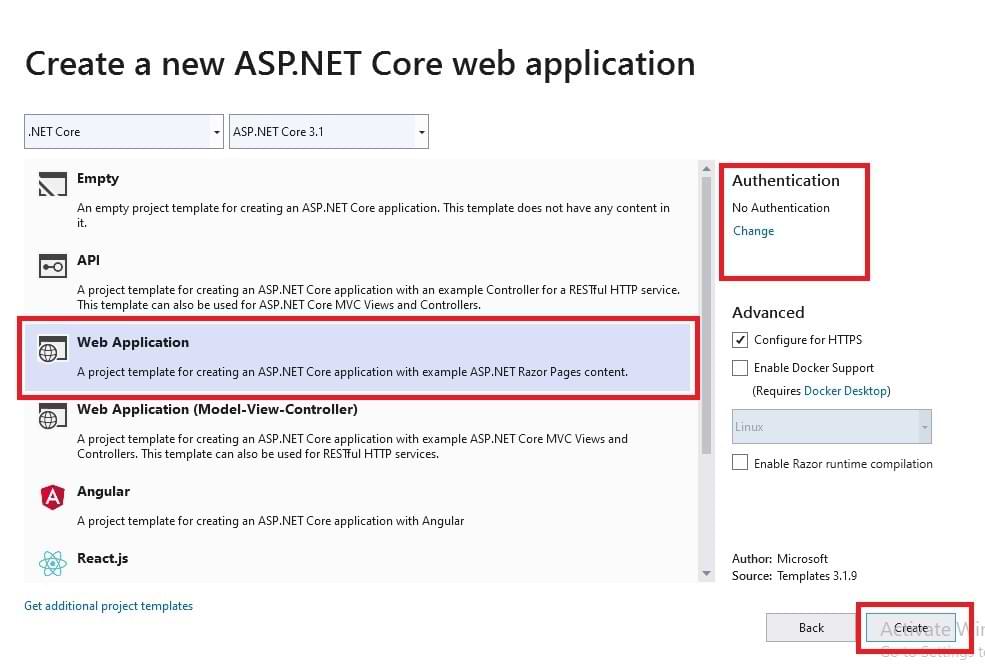This screenshot has width=985, height=664.
Task: Click the template list scrollbar down arrow
Action: click(x=706, y=572)
